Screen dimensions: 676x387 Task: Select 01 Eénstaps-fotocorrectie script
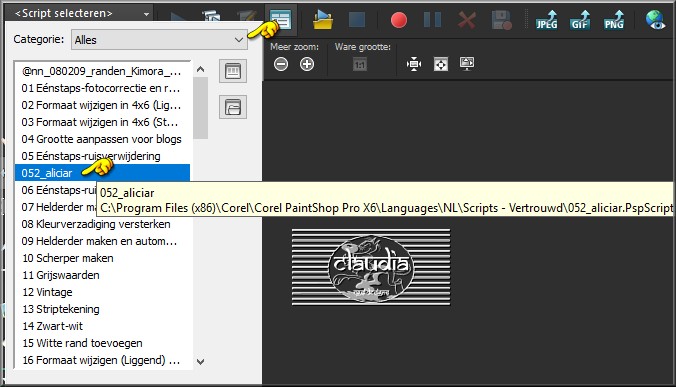point(103,88)
